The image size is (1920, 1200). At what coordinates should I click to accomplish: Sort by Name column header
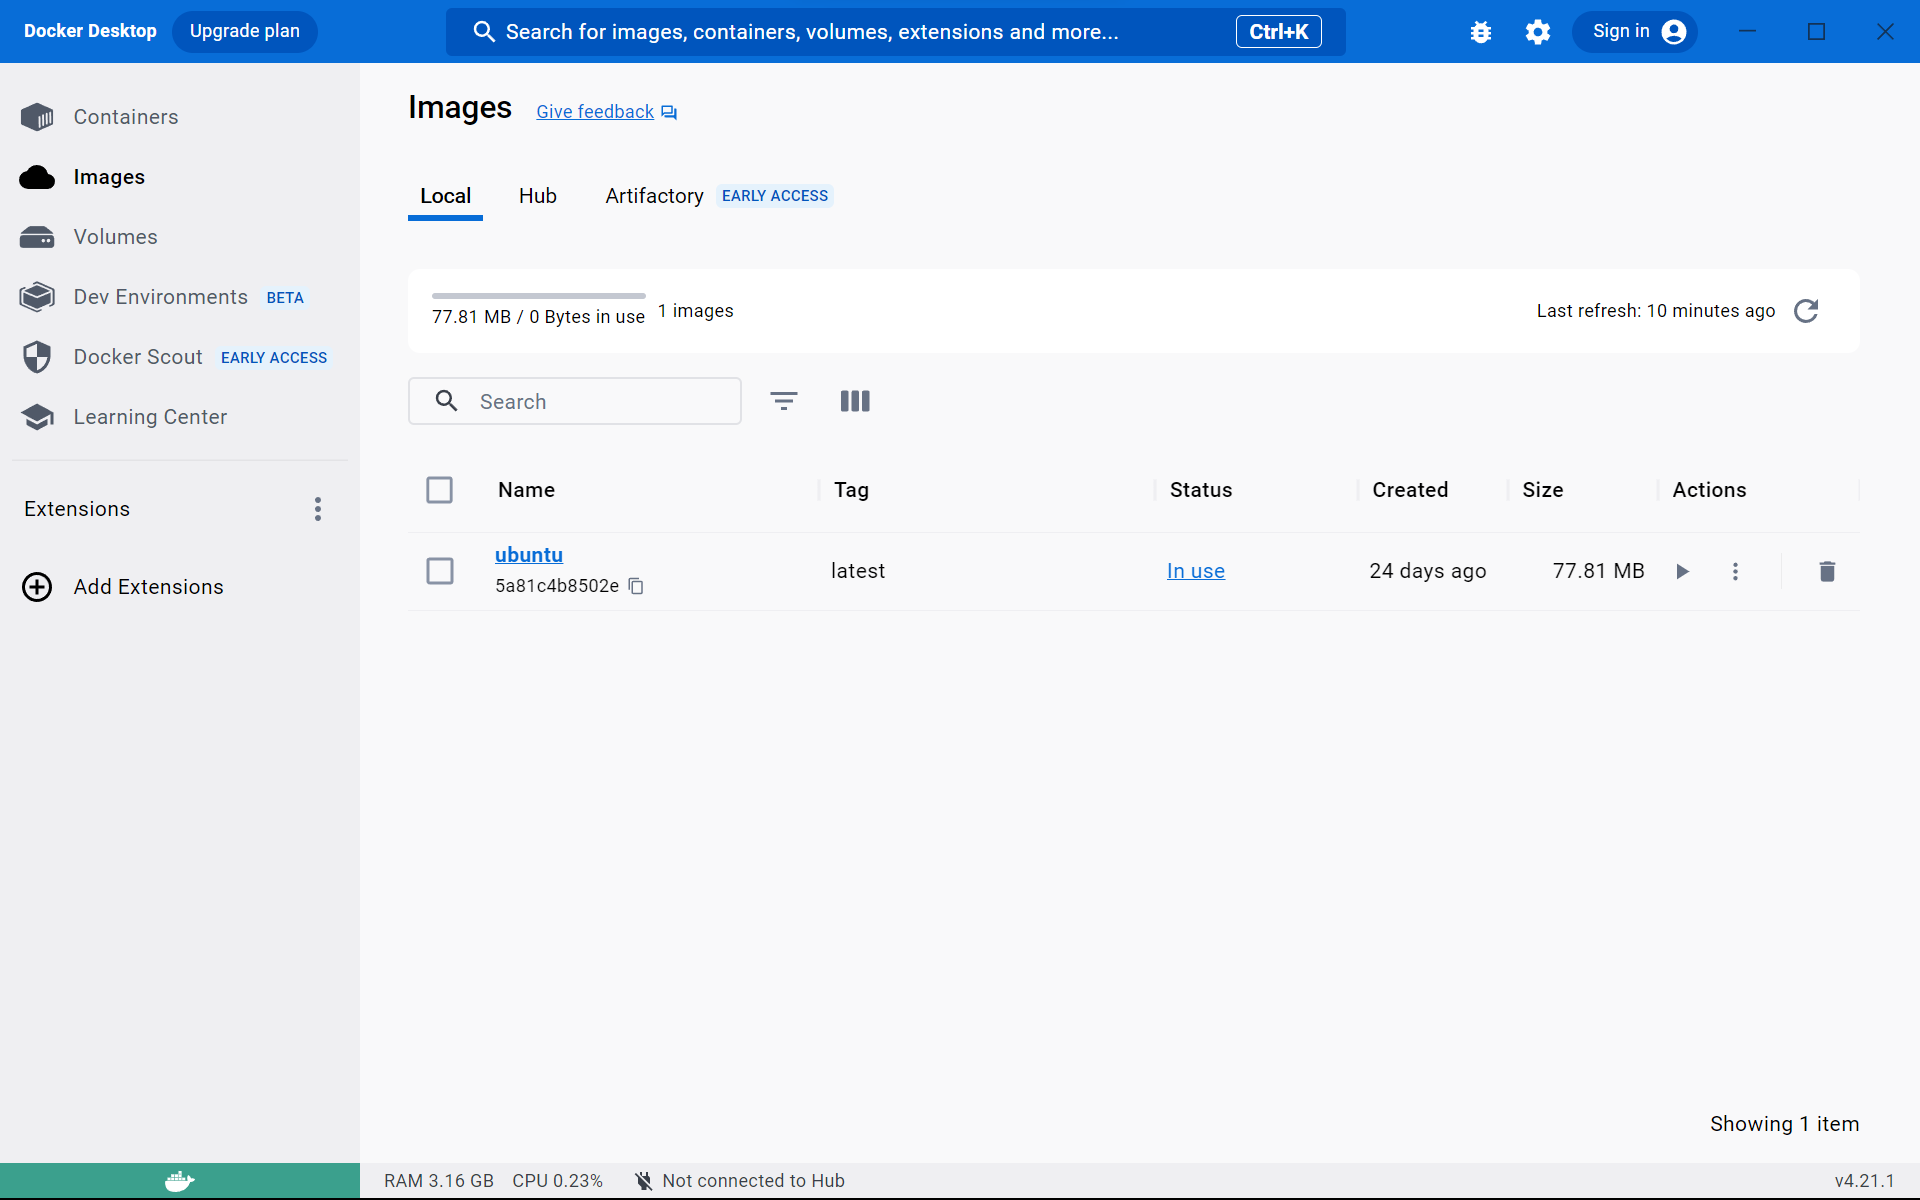527,490
